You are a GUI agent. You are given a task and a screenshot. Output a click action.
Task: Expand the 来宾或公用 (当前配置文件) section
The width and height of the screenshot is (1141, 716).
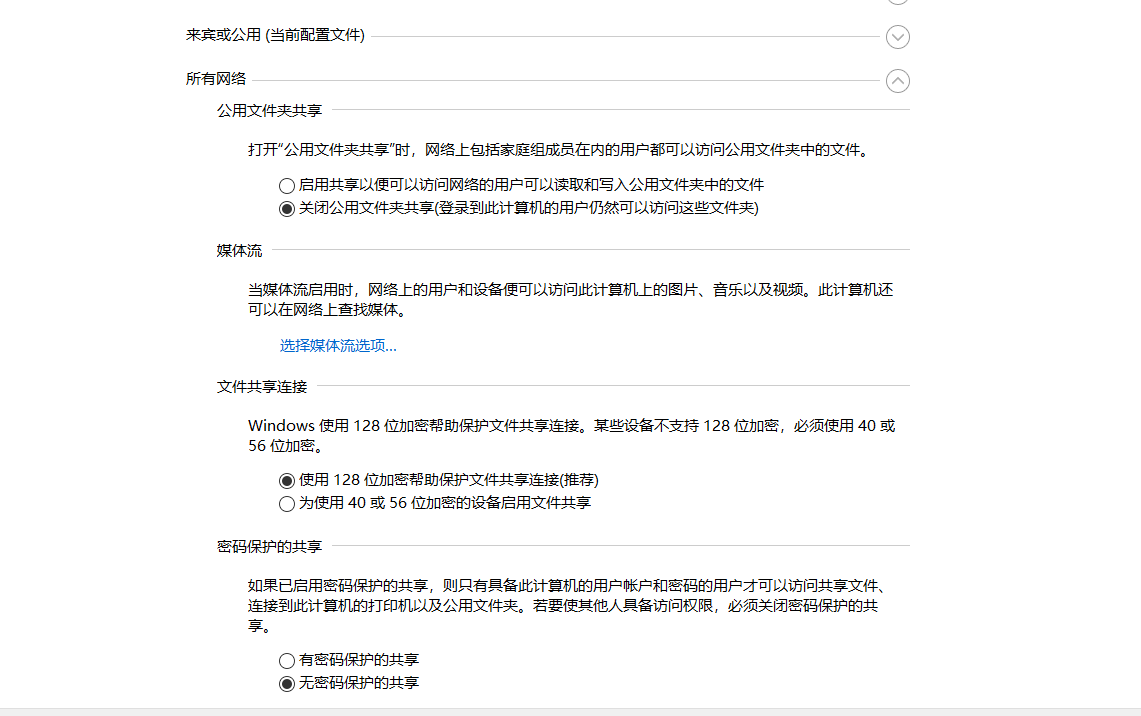(x=897, y=37)
